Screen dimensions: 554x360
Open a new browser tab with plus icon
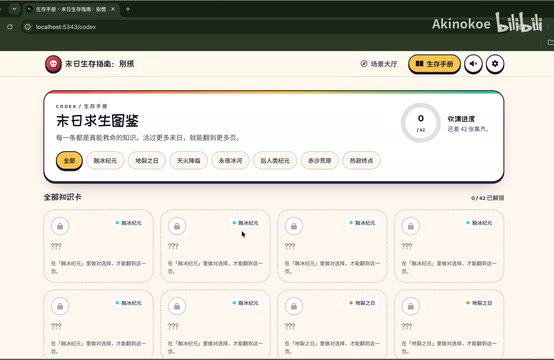pyautogui.click(x=128, y=9)
